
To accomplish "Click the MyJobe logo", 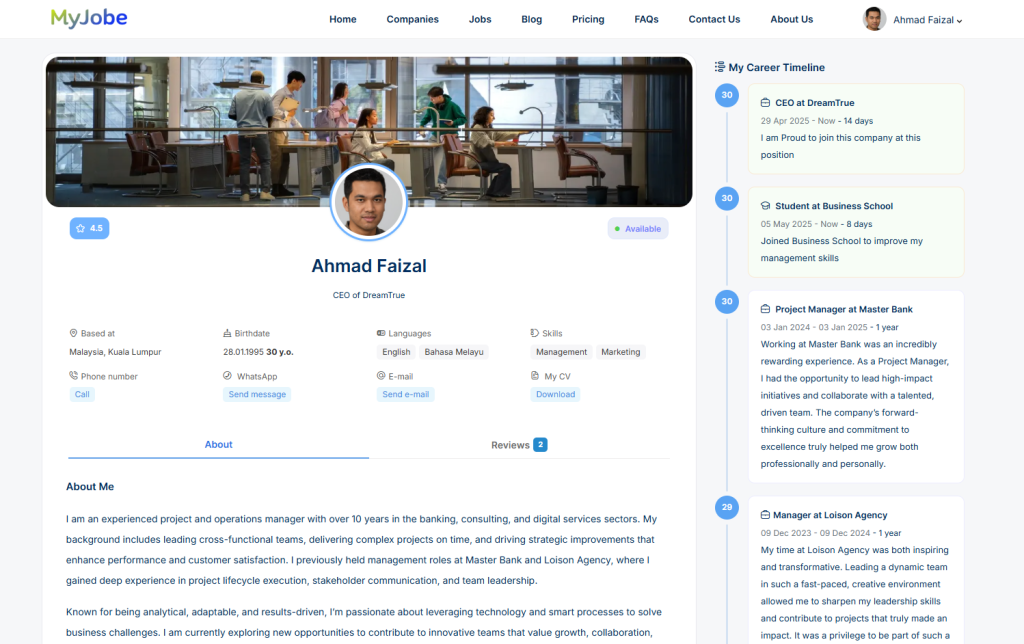I will (89, 18).
